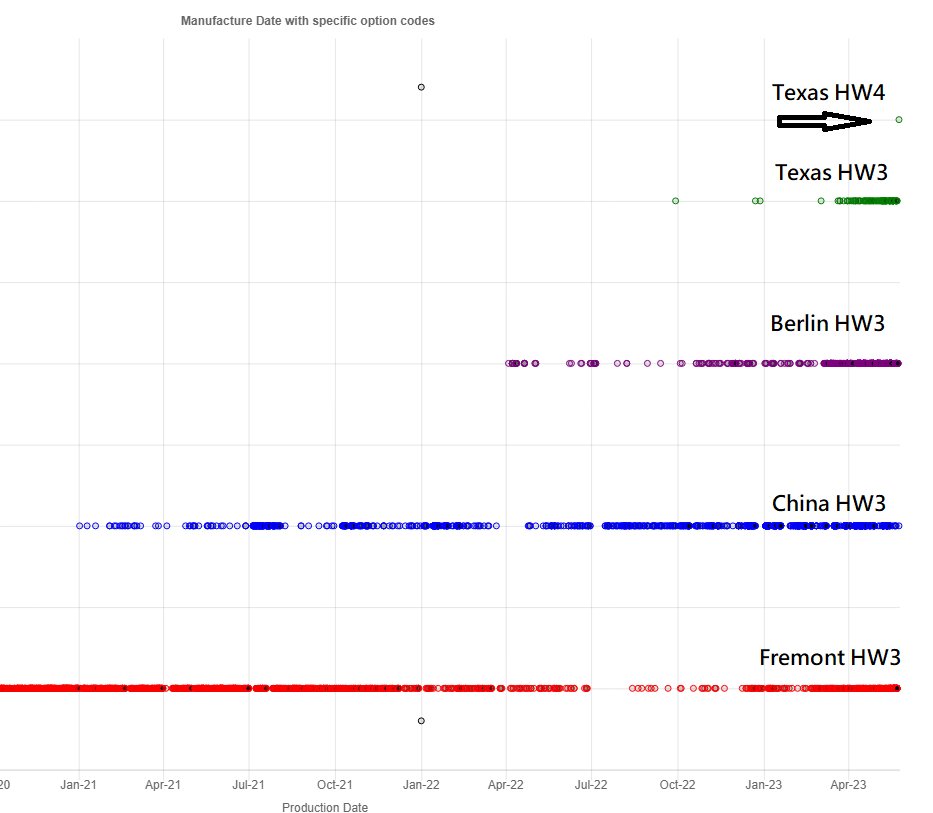Select the isolated green Texas HW3 point near Oct-22
This screenshot has width=933, height=813.
pos(675,201)
